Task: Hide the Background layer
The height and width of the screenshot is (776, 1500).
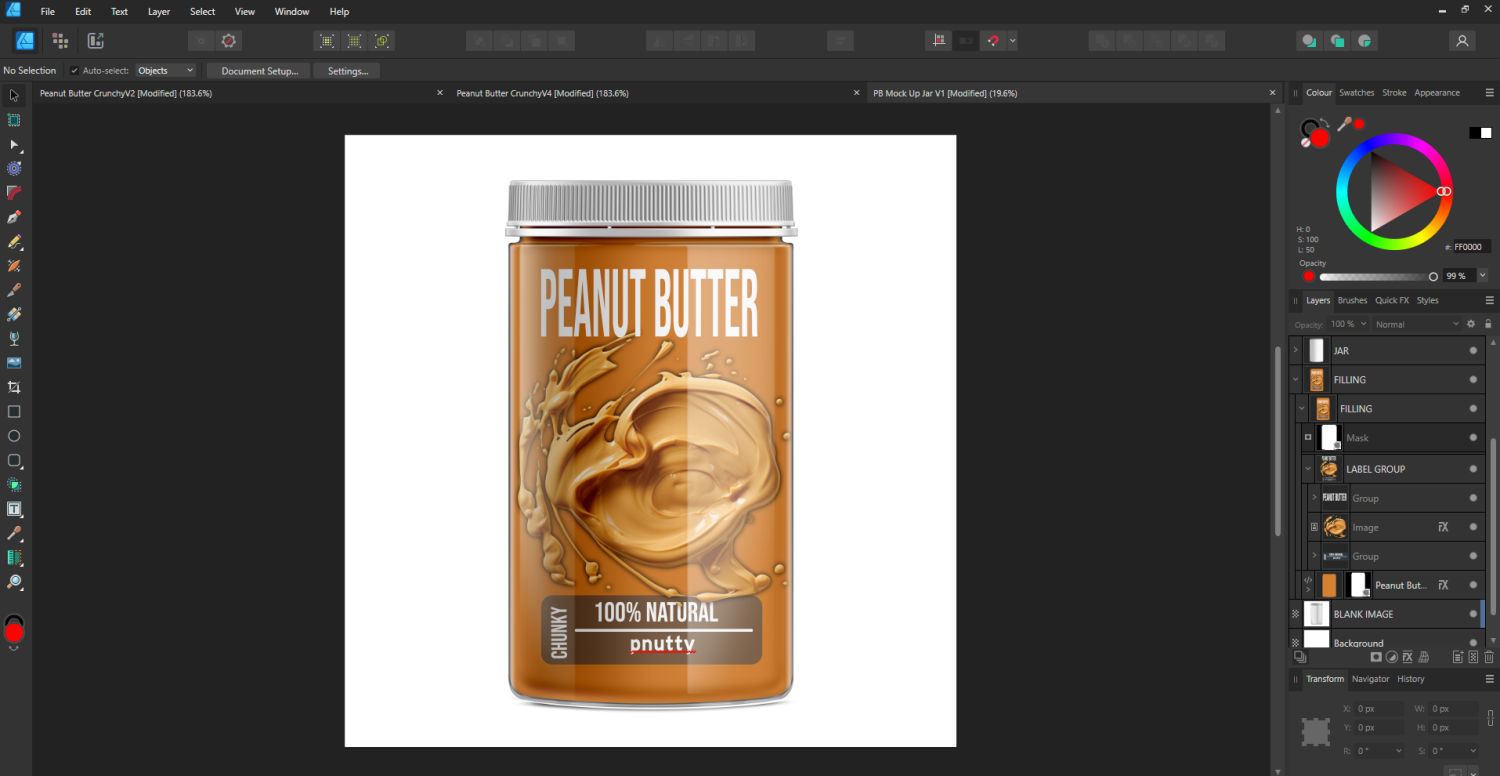Action: 1473,643
